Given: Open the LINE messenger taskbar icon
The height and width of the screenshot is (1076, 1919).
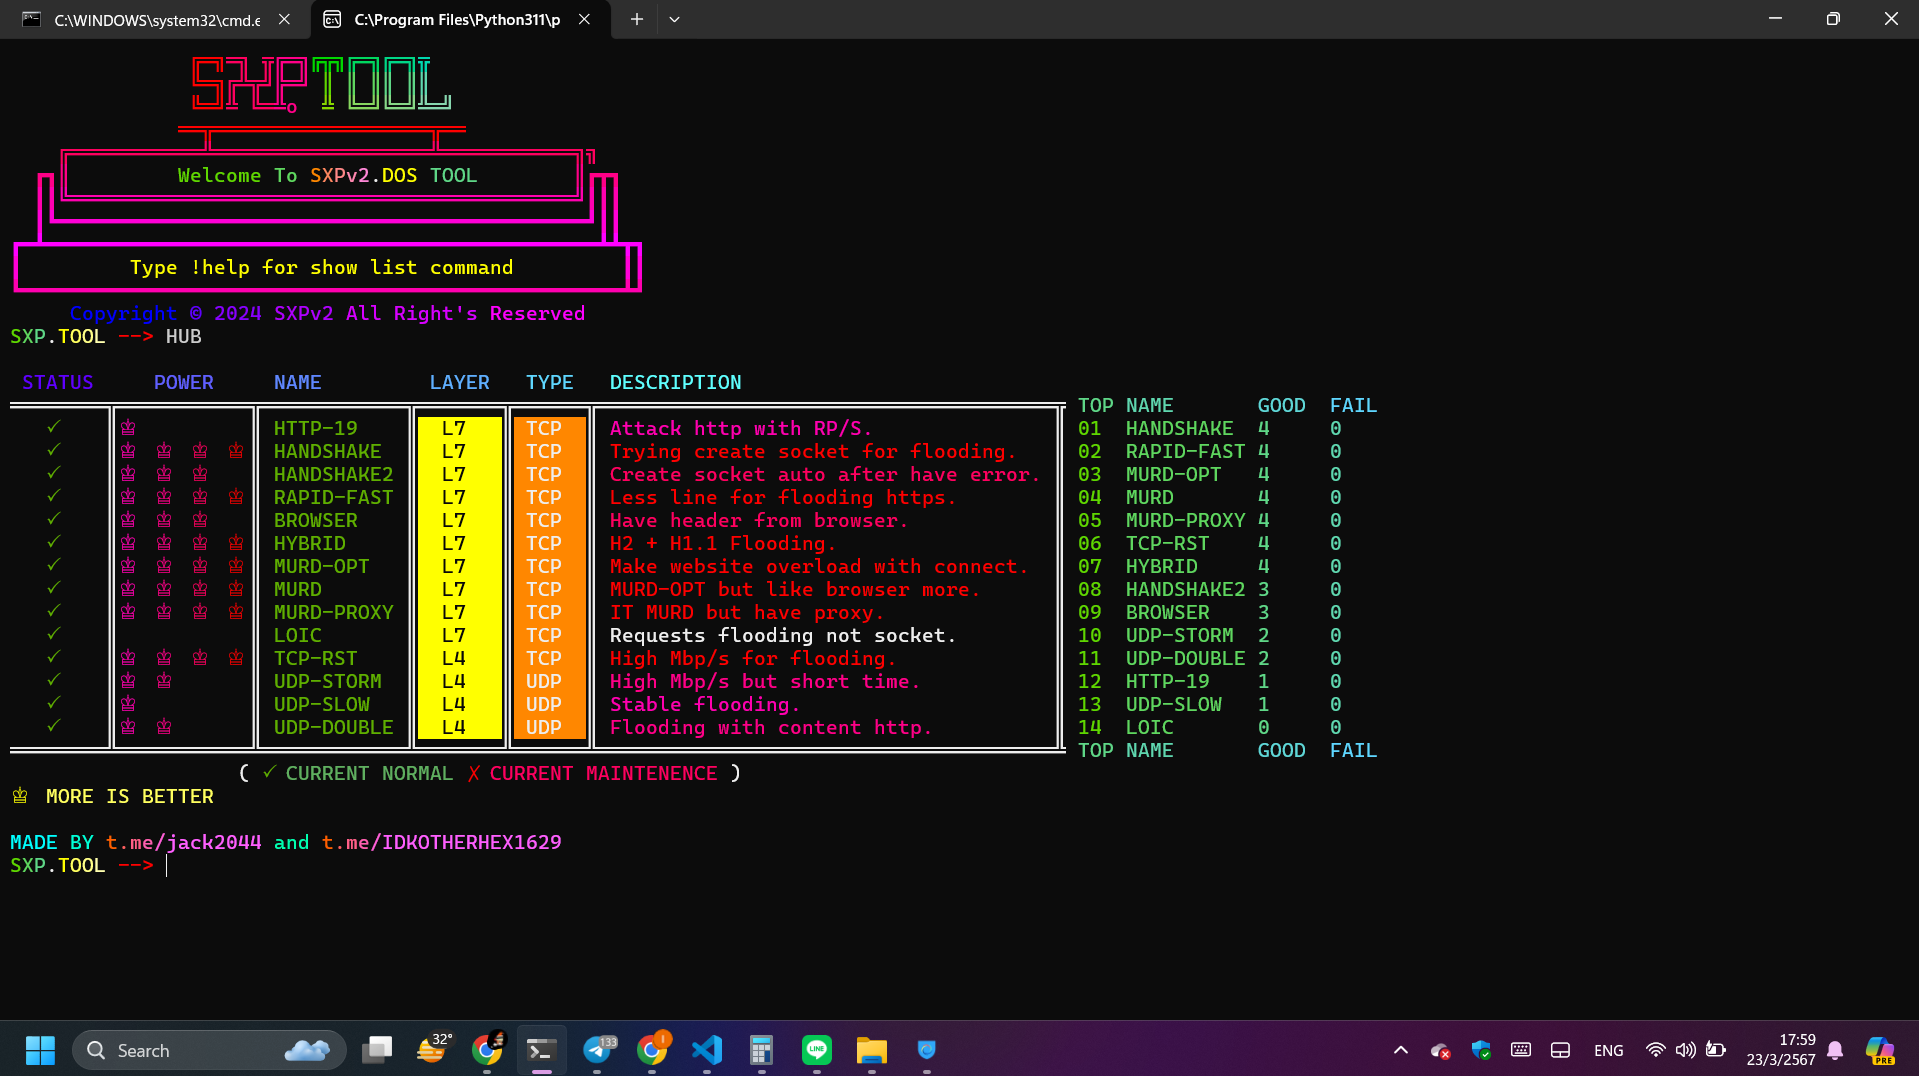Looking at the screenshot, I should (x=817, y=1050).
